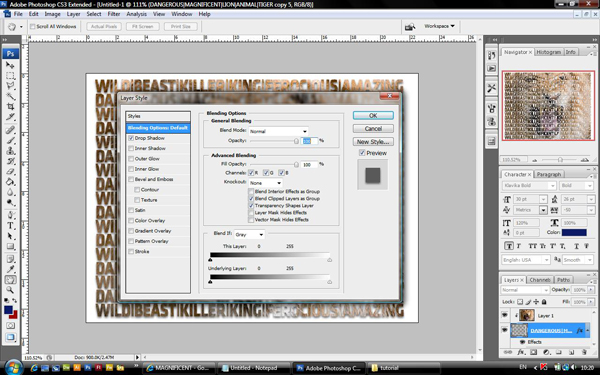Click the Actual Pixels button

point(104,26)
